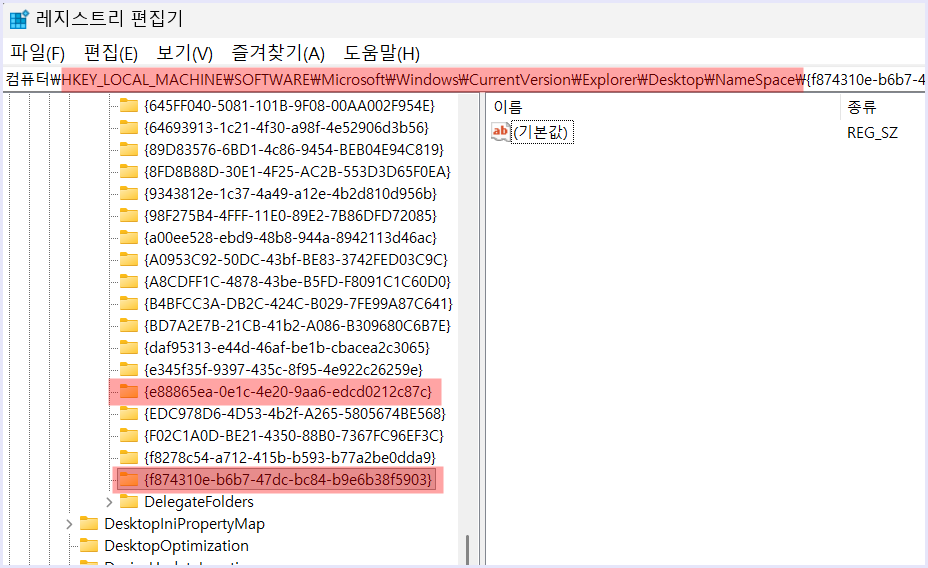Expand the DesktopIniPropertyMap key
The width and height of the screenshot is (928, 568).
point(69,524)
